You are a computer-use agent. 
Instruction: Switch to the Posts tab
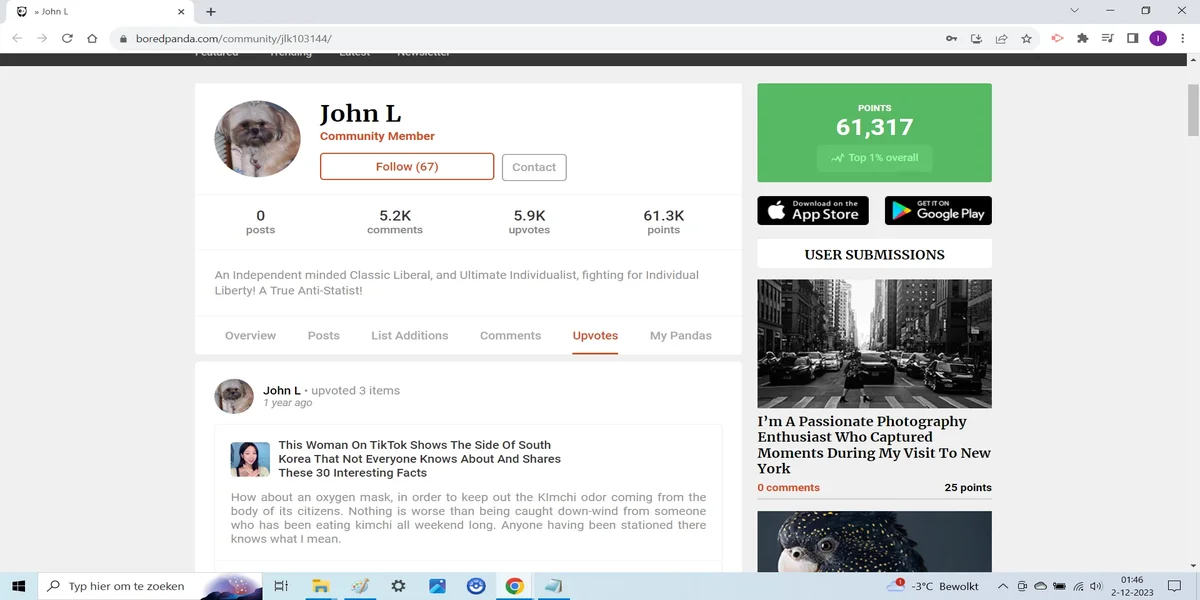(x=323, y=336)
